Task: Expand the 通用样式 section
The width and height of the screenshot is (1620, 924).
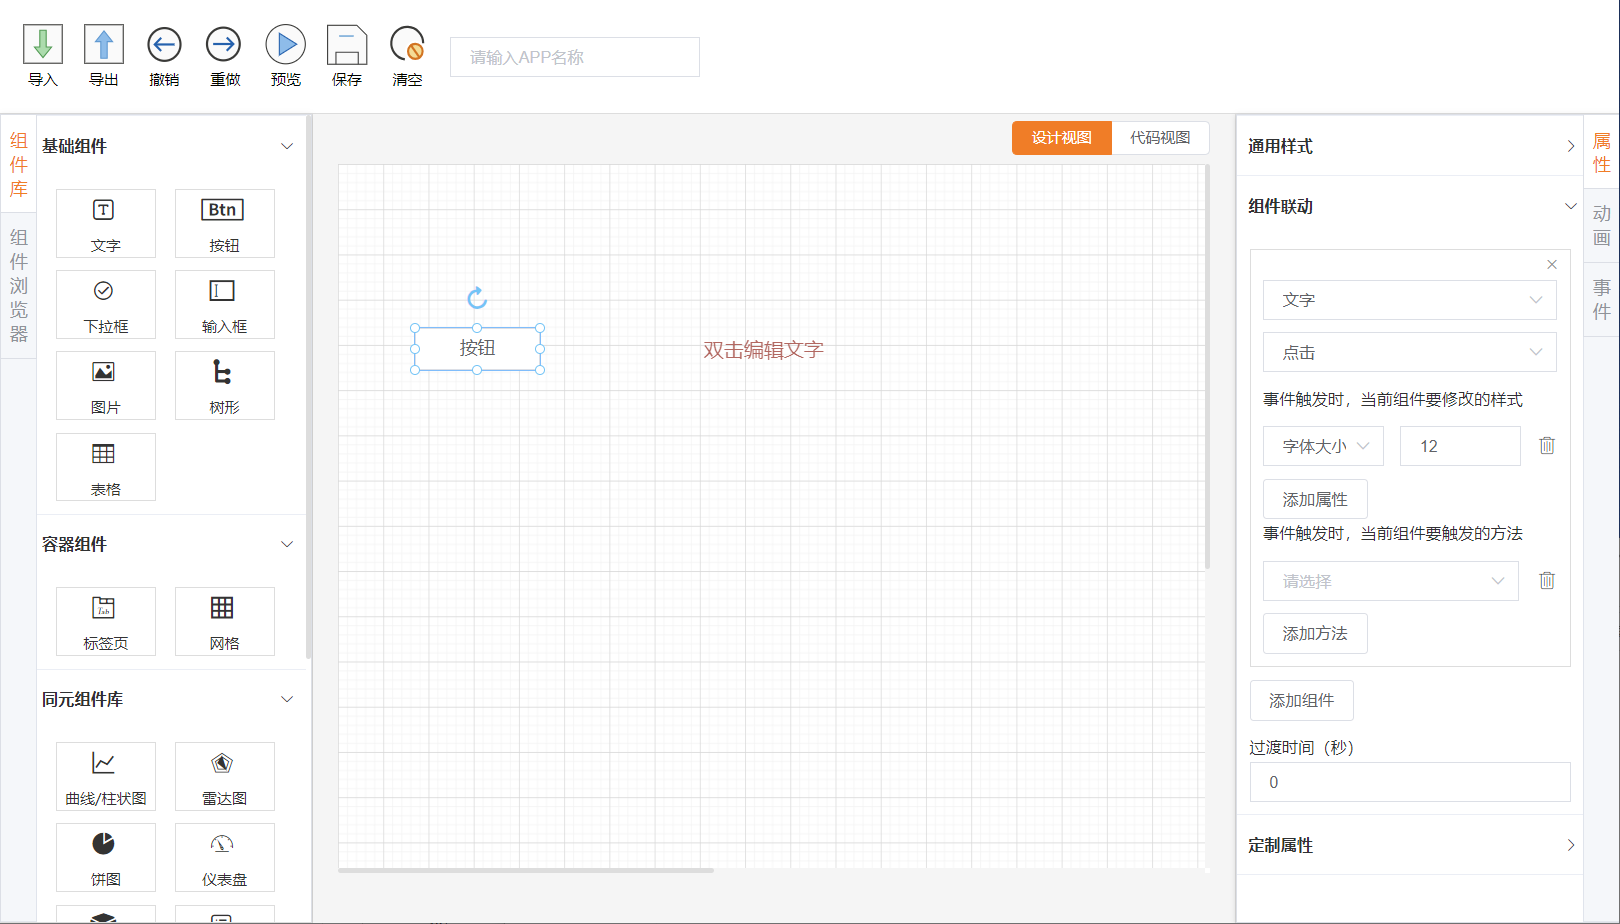Action: (x=1571, y=146)
